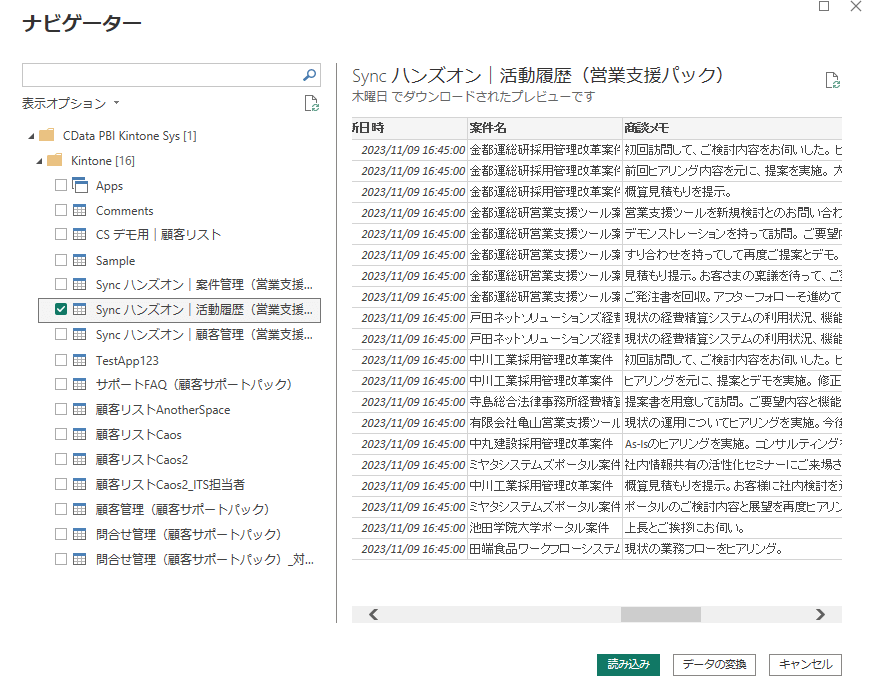
Task: Click cell 現状の業務フローをヒアリング。
Action: (x=732, y=549)
